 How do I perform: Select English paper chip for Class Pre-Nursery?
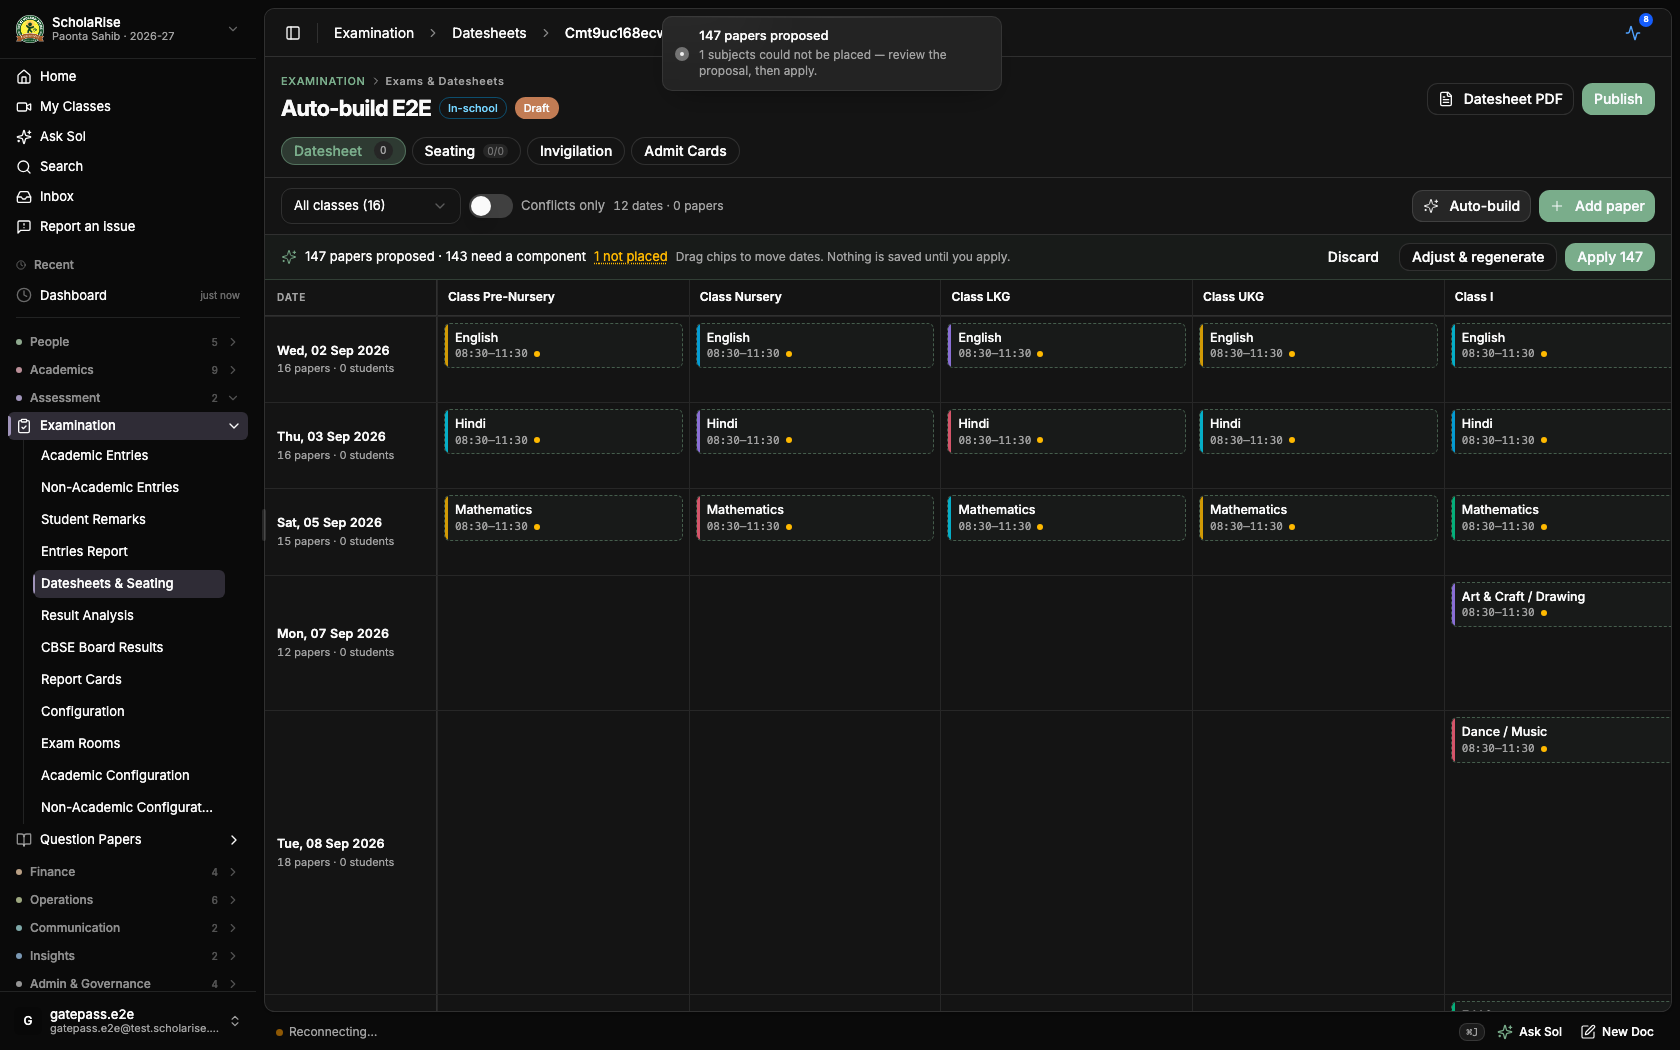(x=563, y=345)
